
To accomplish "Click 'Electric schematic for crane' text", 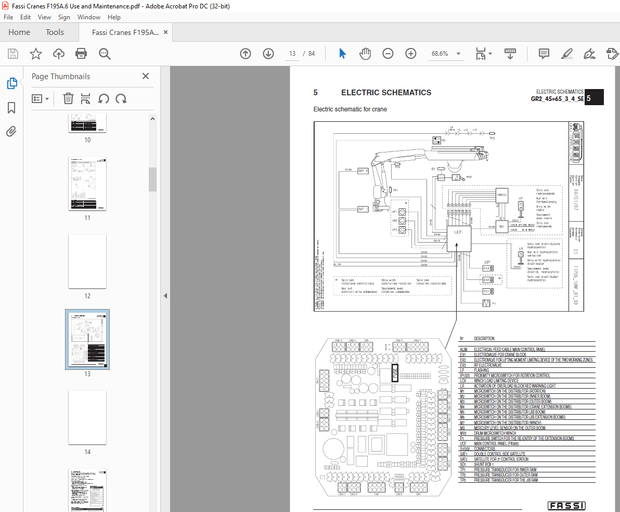I will click(350, 109).
